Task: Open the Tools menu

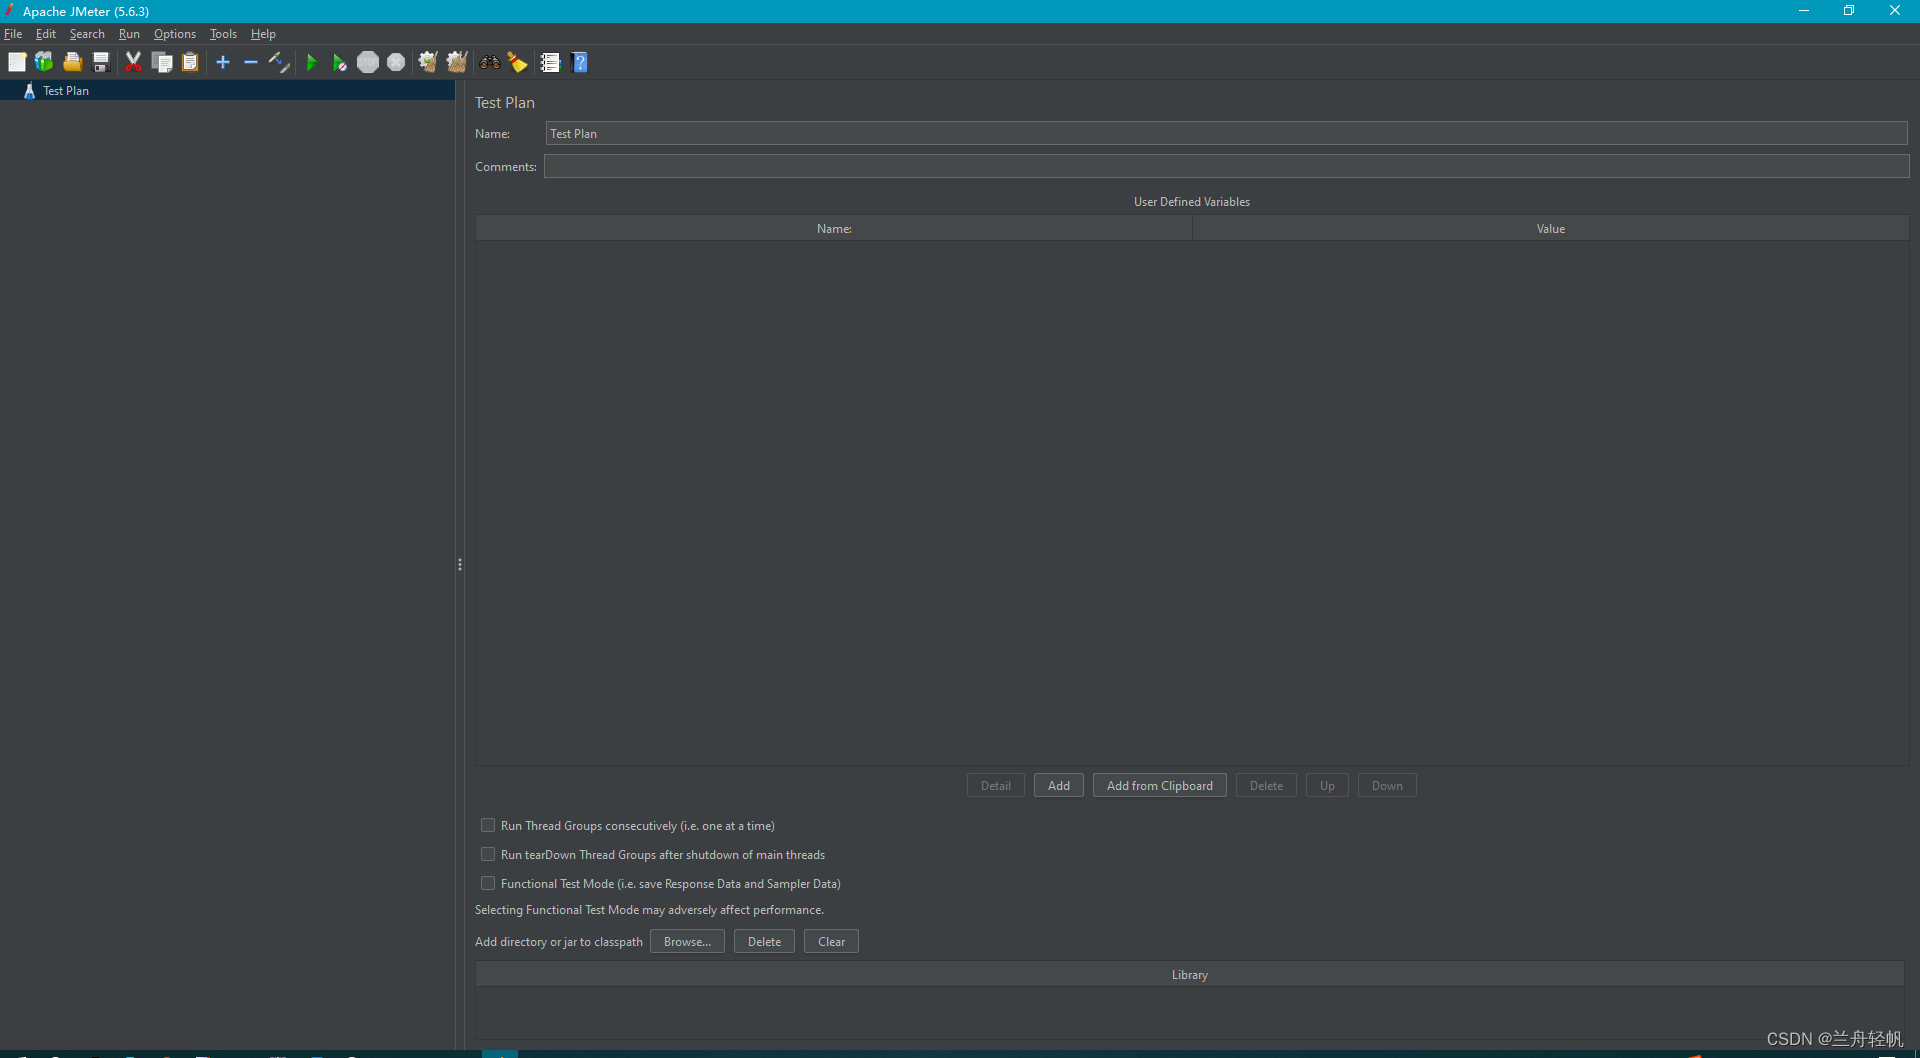Action: click(223, 34)
